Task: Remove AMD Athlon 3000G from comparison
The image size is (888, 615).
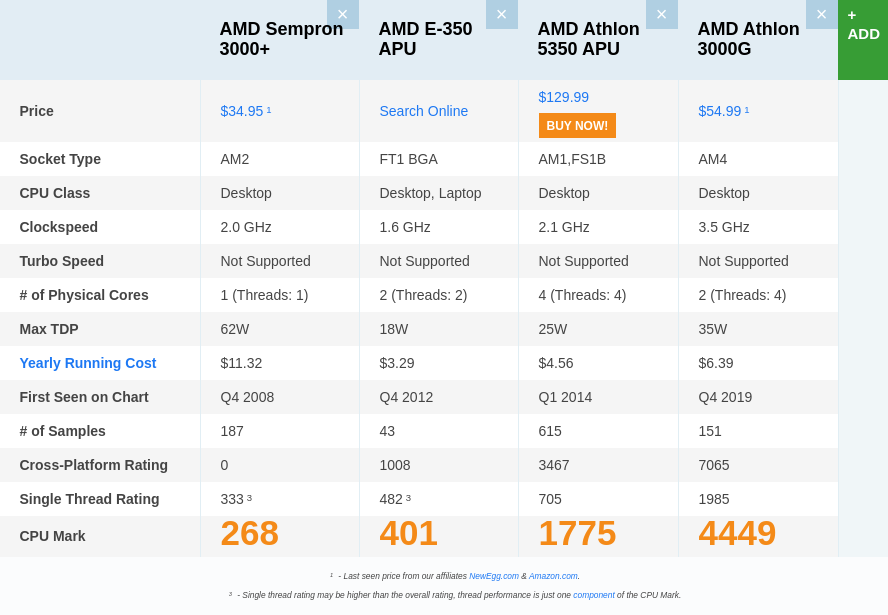Action: pyautogui.click(x=822, y=14)
